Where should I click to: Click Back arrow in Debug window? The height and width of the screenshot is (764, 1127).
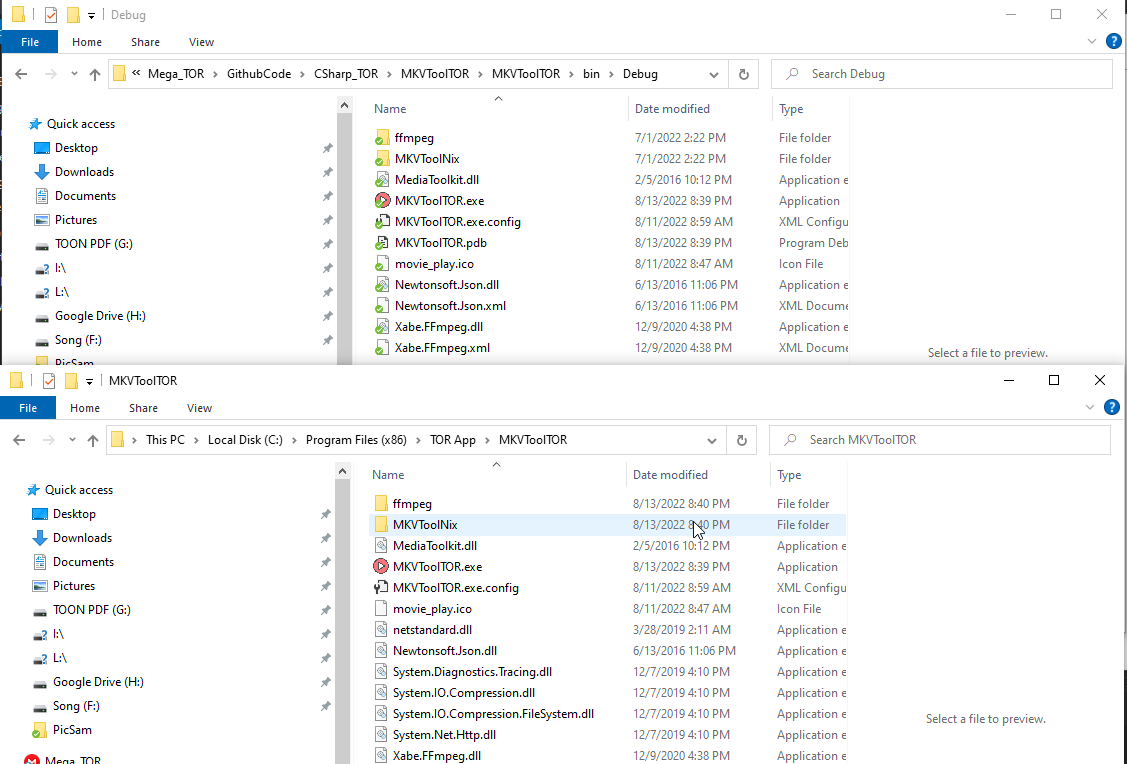coord(22,74)
